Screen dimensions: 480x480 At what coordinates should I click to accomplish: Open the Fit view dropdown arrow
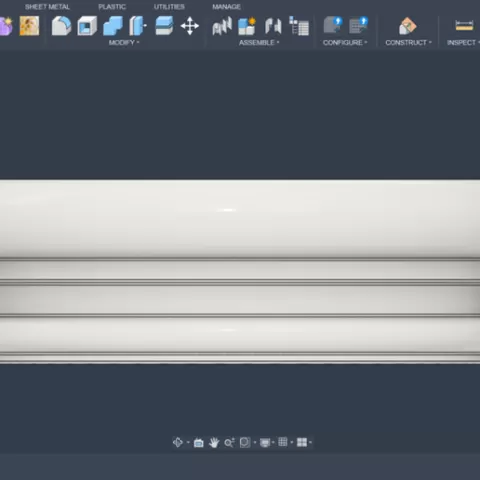click(255, 443)
